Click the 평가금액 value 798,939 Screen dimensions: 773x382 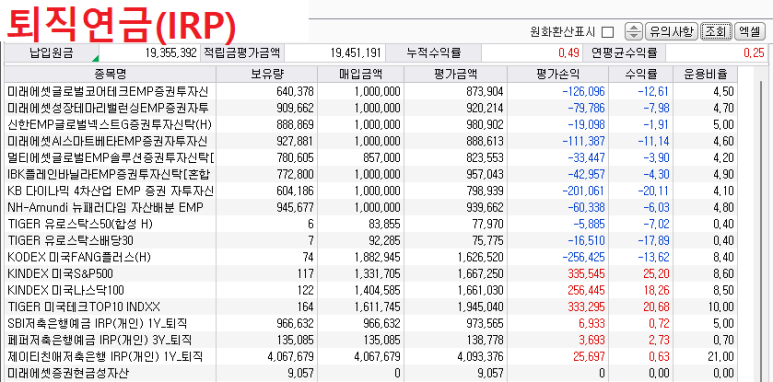click(x=484, y=191)
